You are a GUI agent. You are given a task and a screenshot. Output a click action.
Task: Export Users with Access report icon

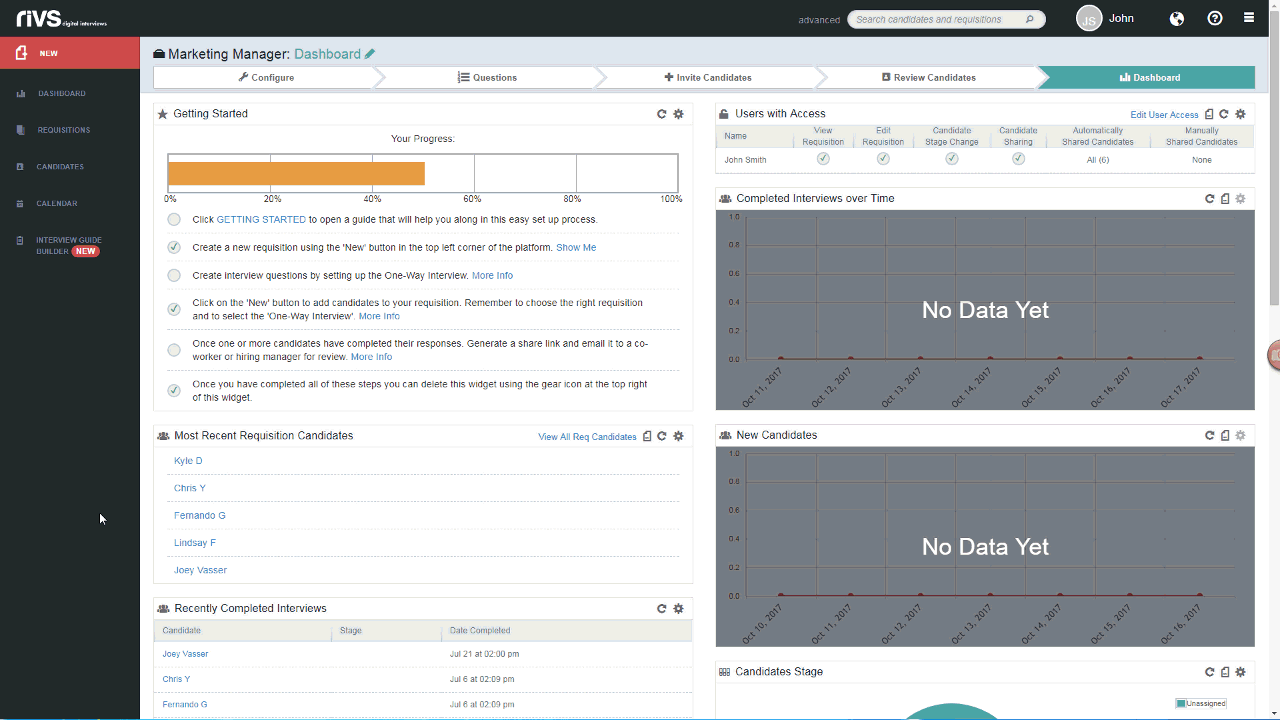[x=1209, y=114]
